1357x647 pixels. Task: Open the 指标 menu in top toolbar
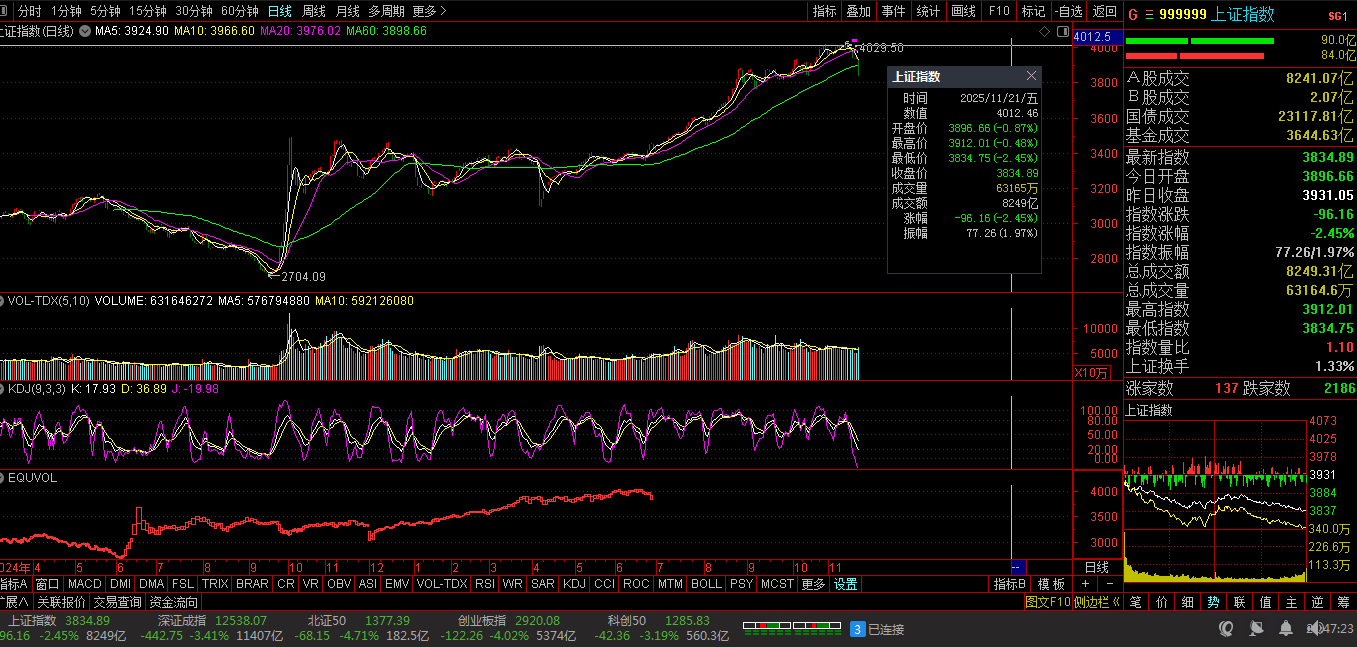tap(824, 11)
